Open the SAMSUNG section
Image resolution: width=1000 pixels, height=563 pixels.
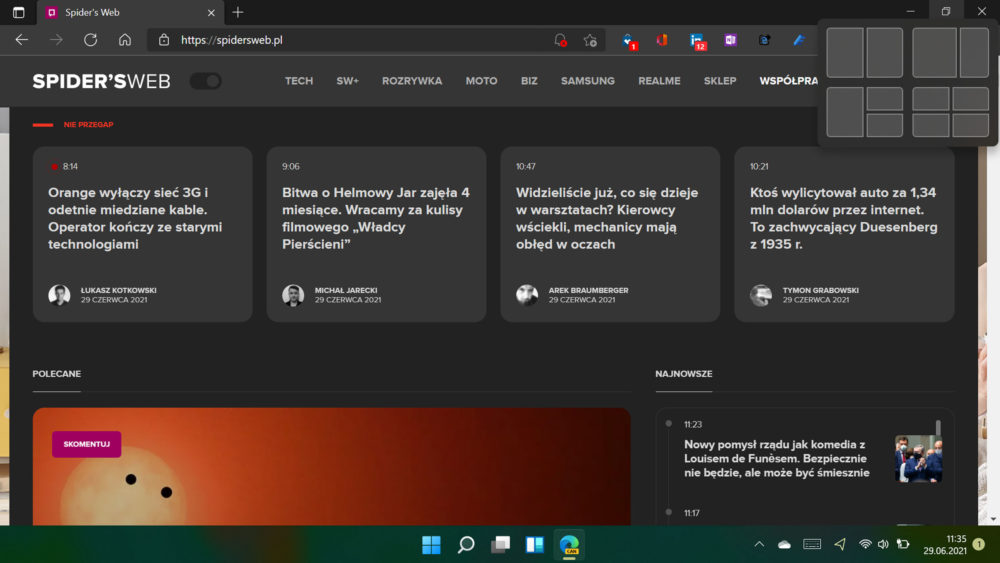(x=588, y=81)
